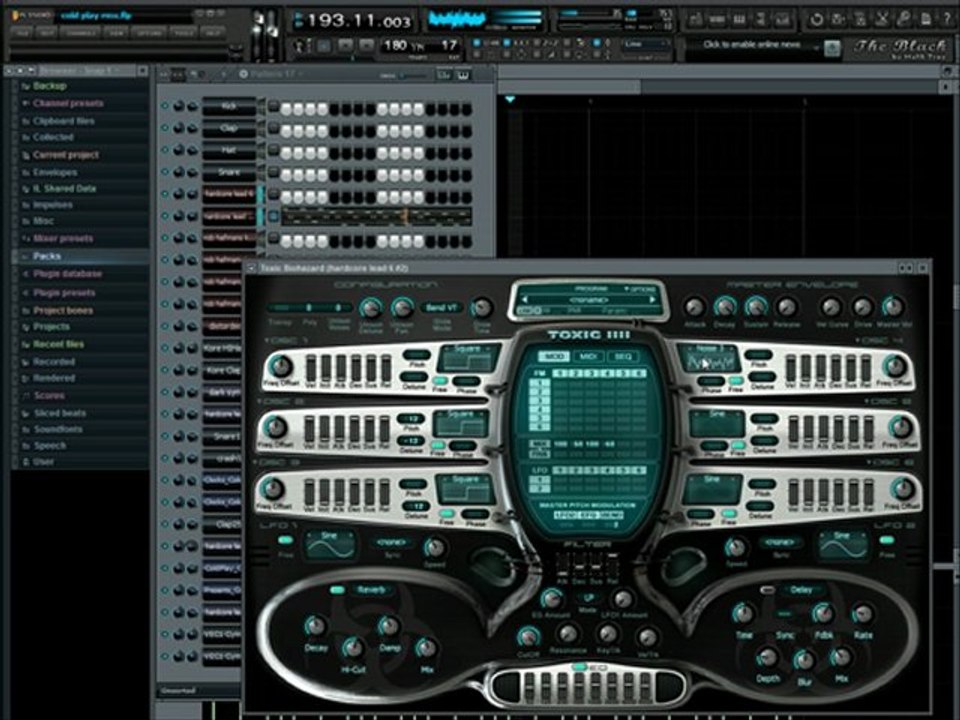Click the Glide Time knob
960x720 pixels.
[x=482, y=307]
